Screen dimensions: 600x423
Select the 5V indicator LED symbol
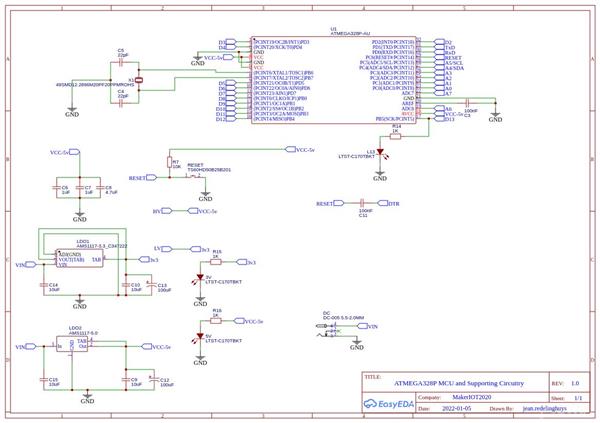(199, 338)
